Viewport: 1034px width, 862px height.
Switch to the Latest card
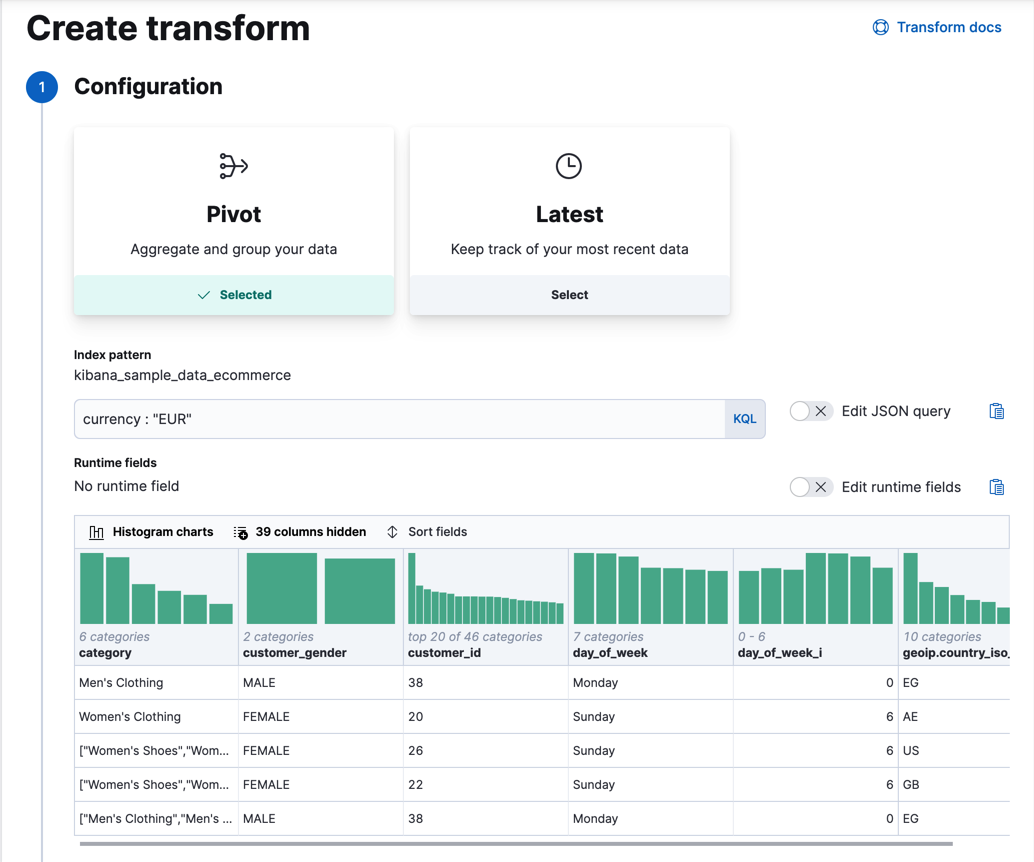click(569, 214)
